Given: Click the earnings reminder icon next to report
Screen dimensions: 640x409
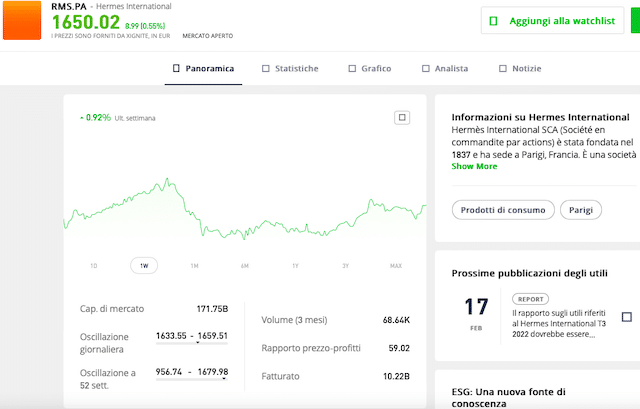Looking at the screenshot, I should point(627,317).
